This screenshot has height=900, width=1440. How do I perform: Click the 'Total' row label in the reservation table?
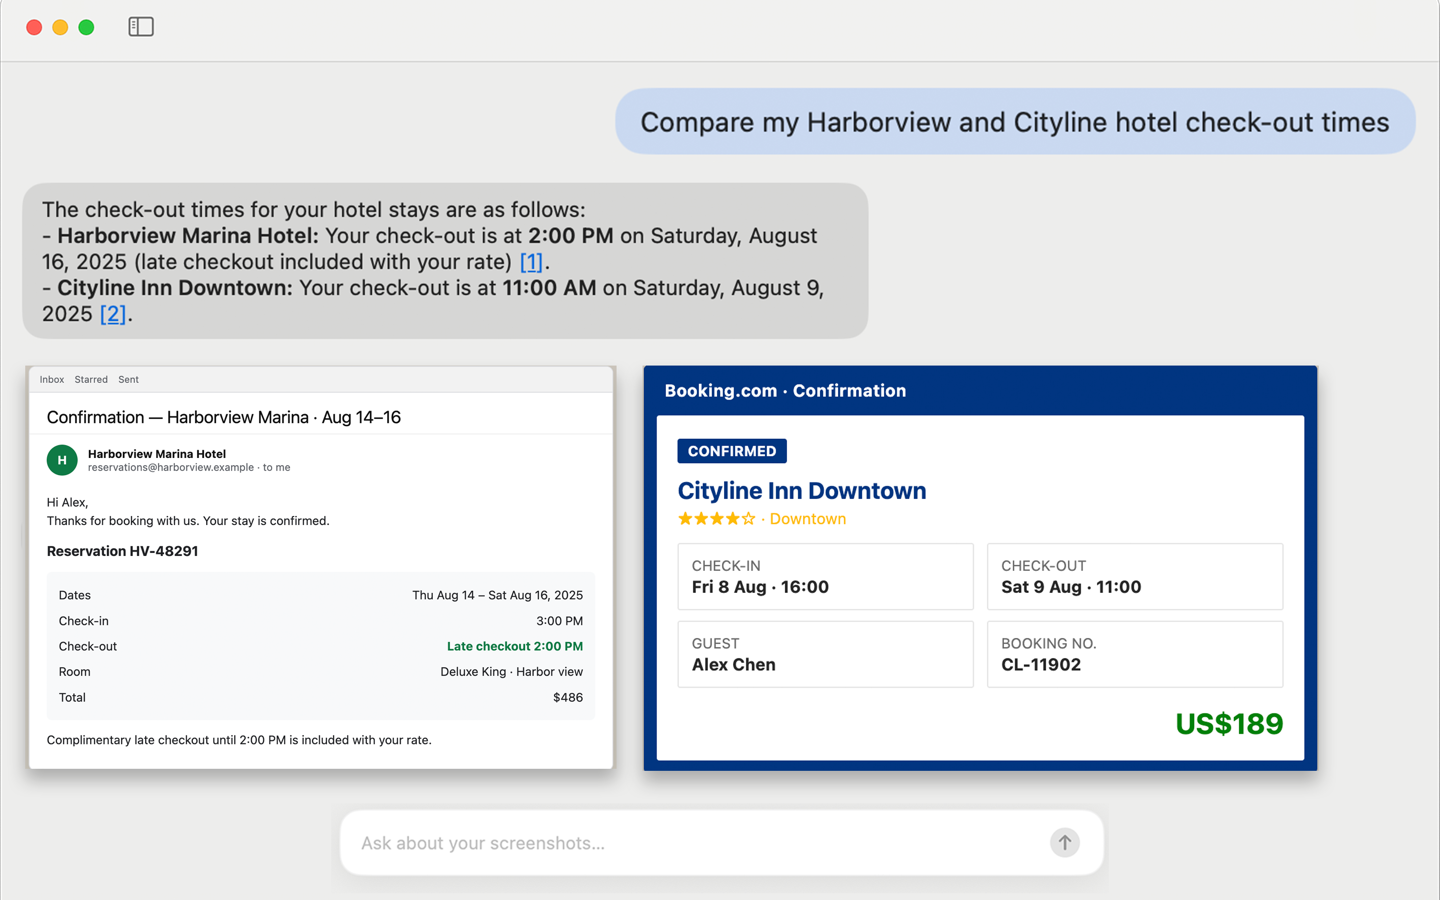[x=72, y=698]
